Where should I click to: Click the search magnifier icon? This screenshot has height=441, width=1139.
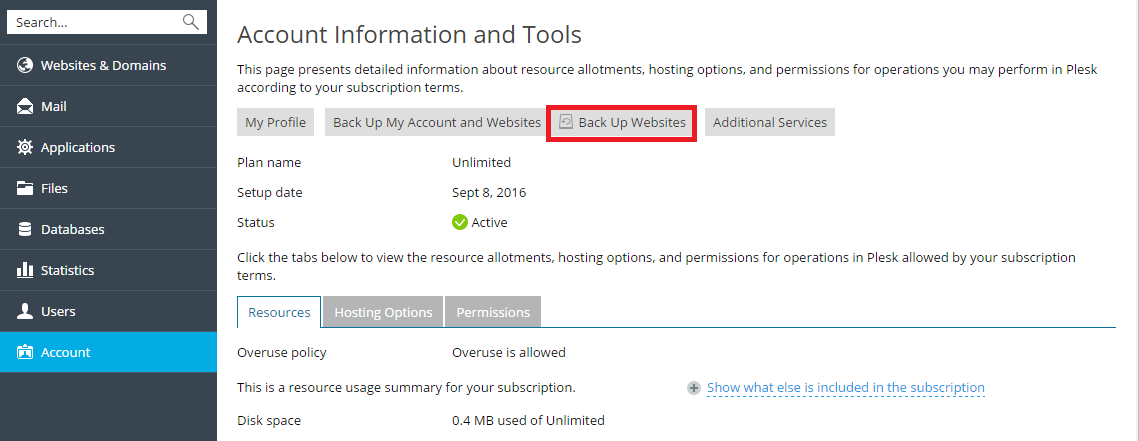click(x=190, y=22)
